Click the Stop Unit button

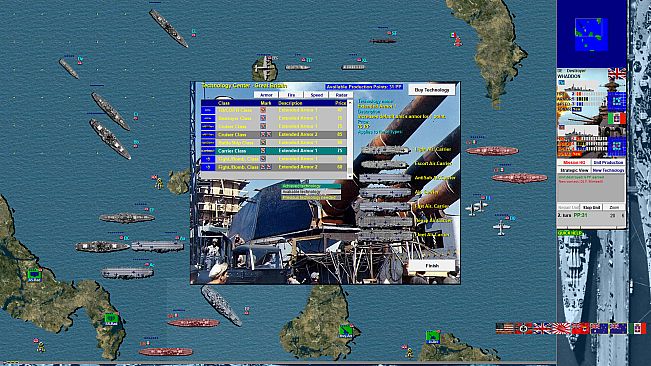(x=592, y=207)
